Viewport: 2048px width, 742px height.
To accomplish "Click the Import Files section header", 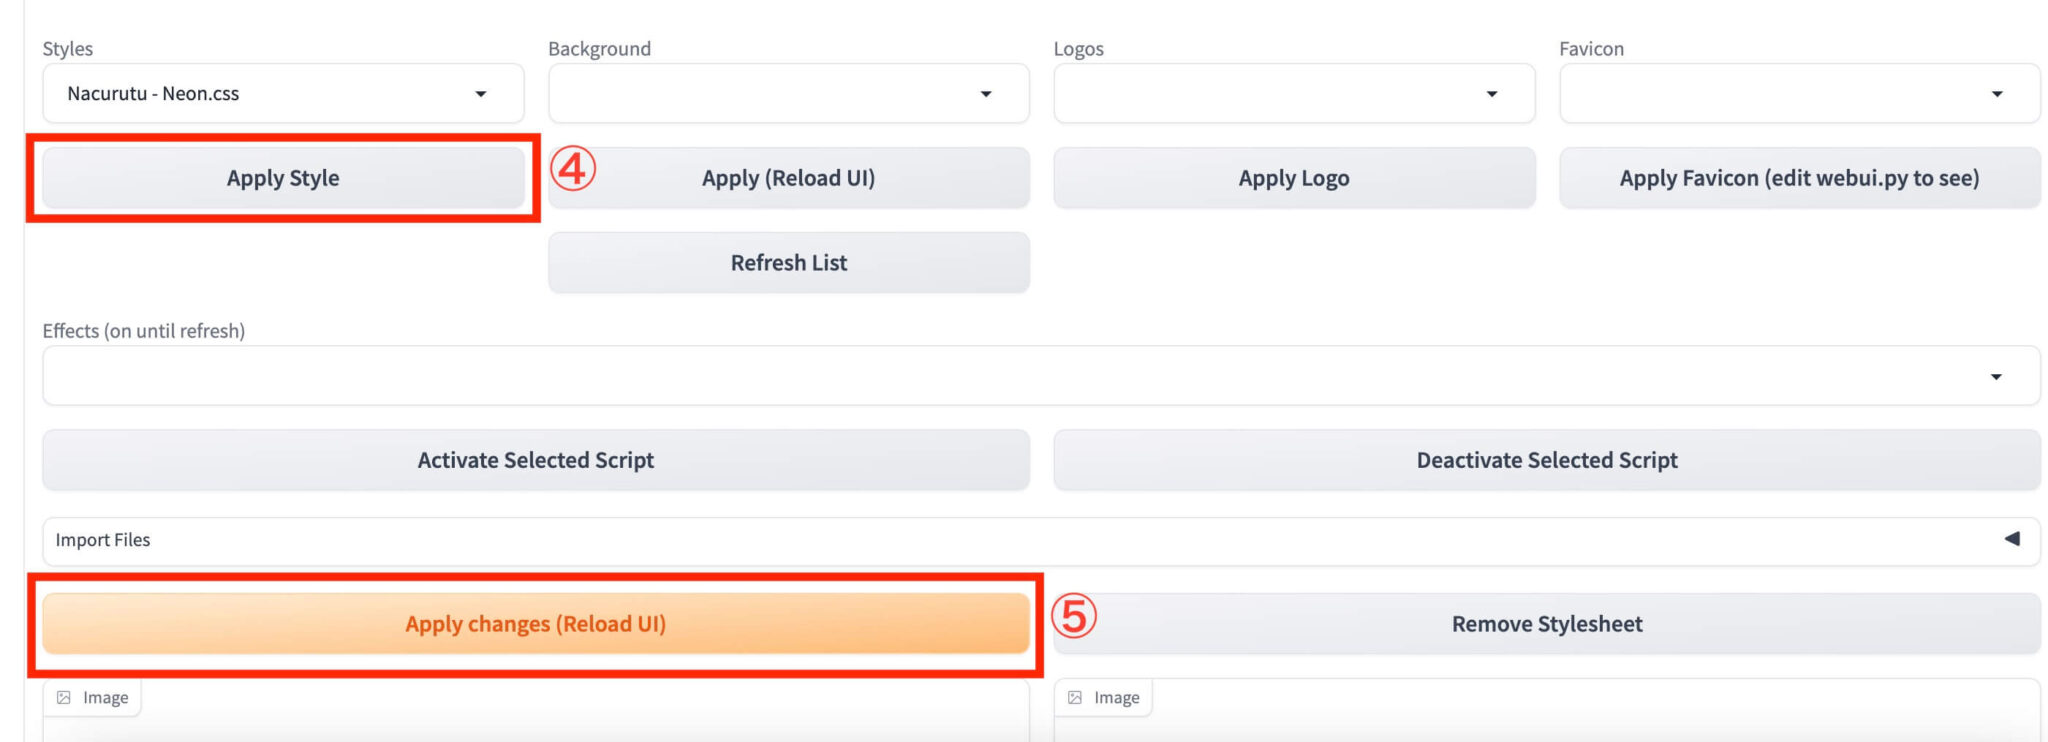I will click(x=103, y=540).
